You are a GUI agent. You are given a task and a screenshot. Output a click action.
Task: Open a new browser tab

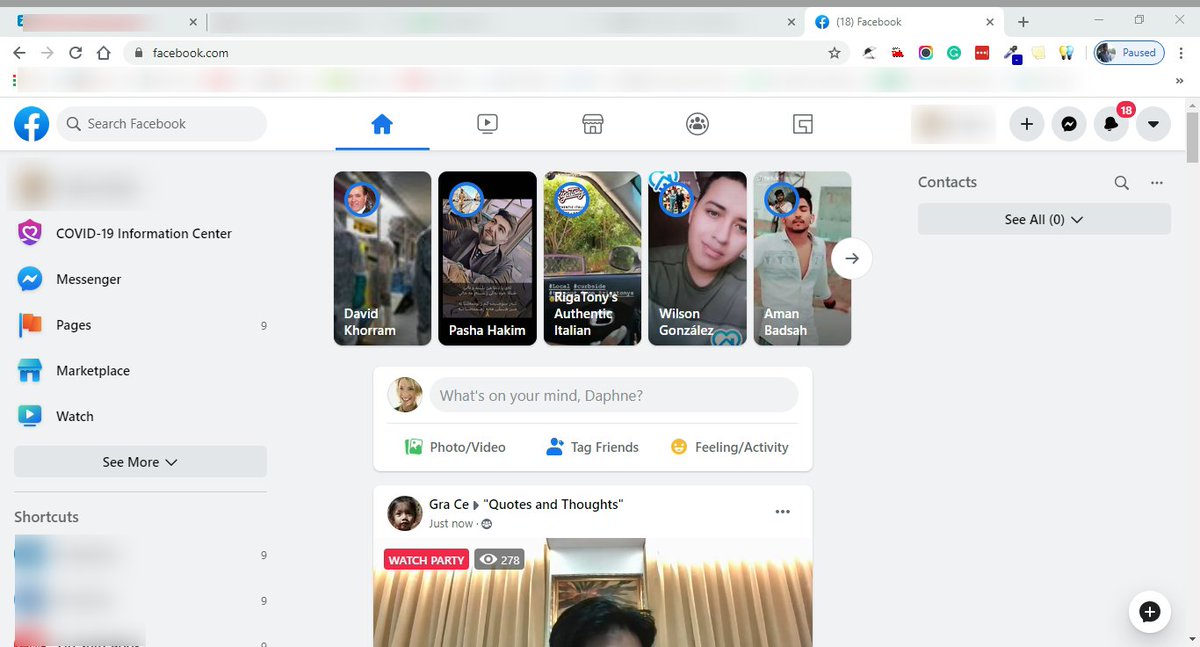[1023, 22]
